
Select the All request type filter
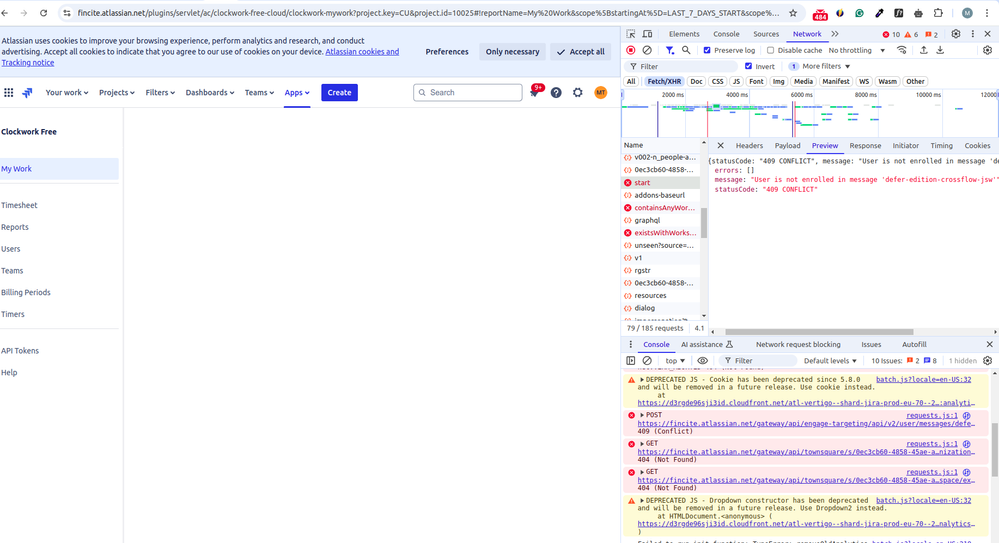coord(631,82)
